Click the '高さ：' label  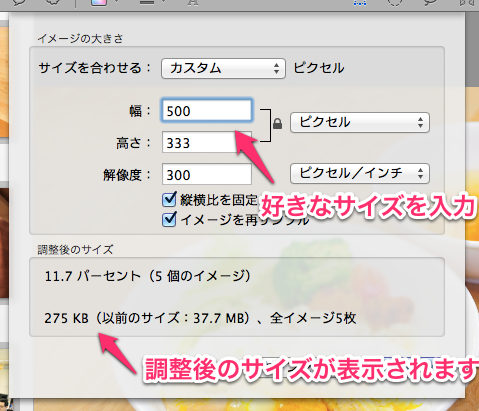coord(133,143)
